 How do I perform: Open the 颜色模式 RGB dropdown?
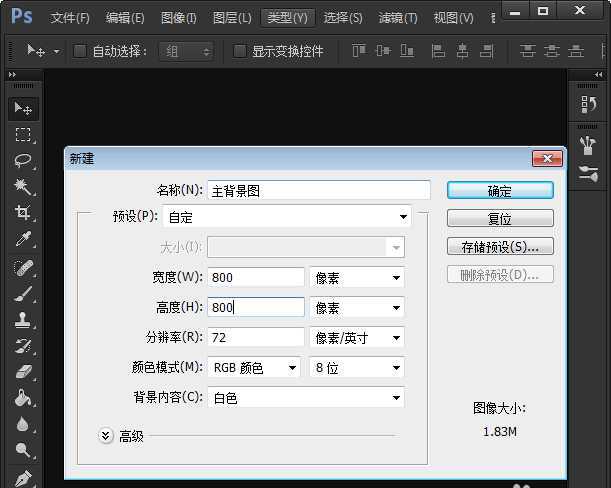[255, 368]
